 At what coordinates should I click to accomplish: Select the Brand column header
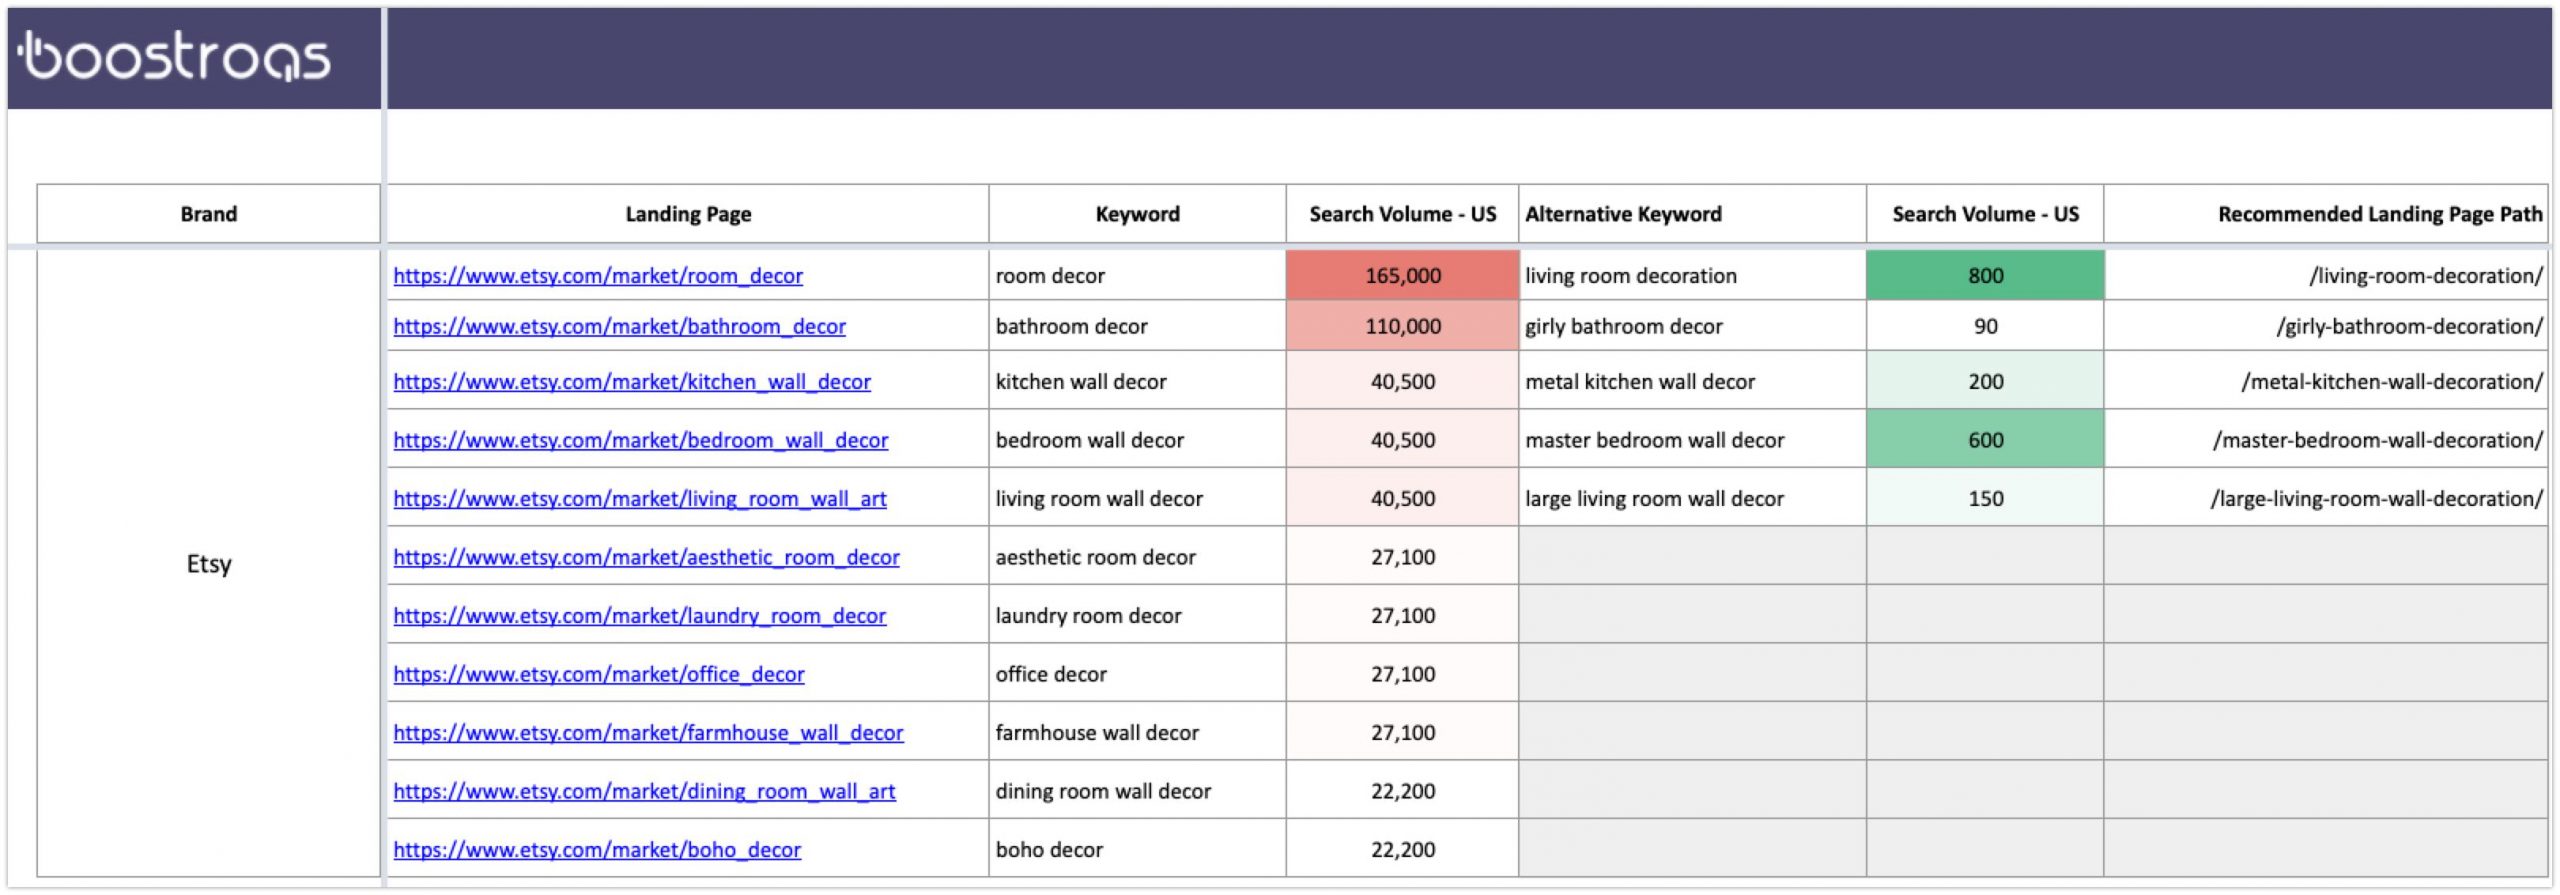pyautogui.click(x=209, y=214)
